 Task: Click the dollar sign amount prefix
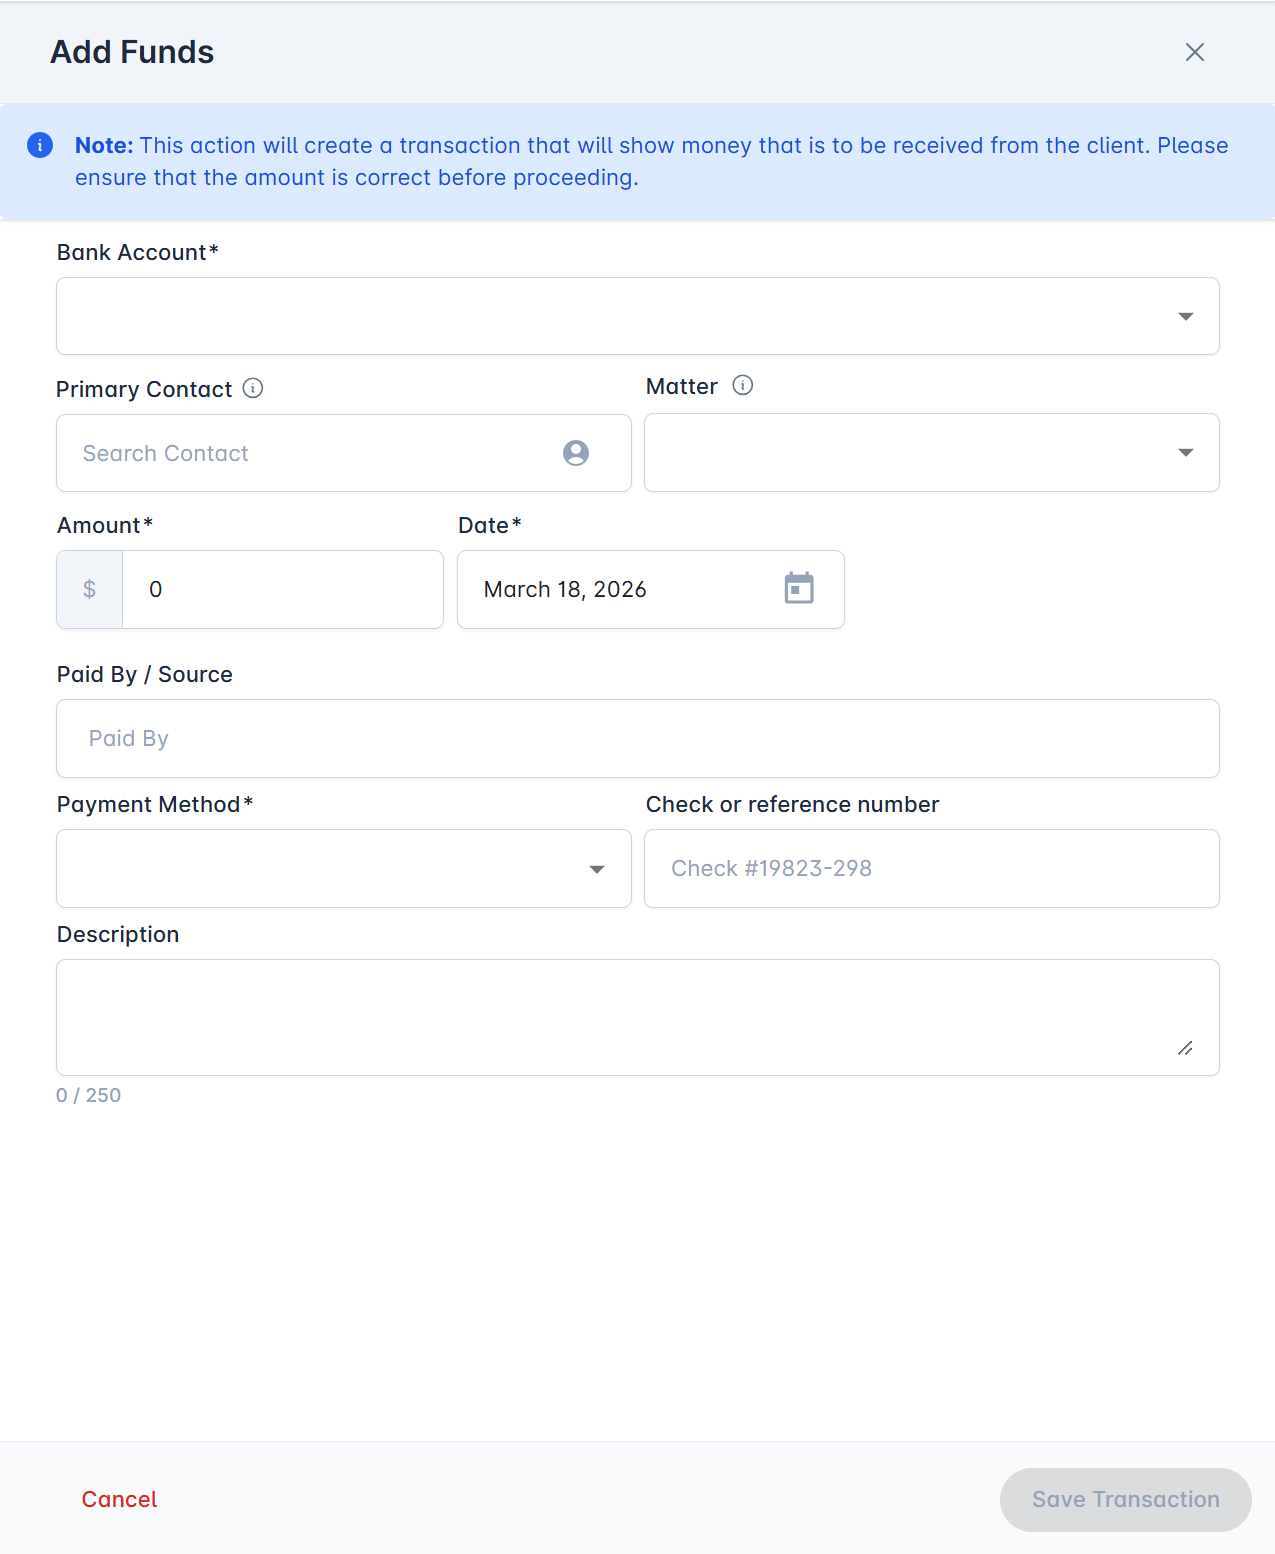(90, 589)
